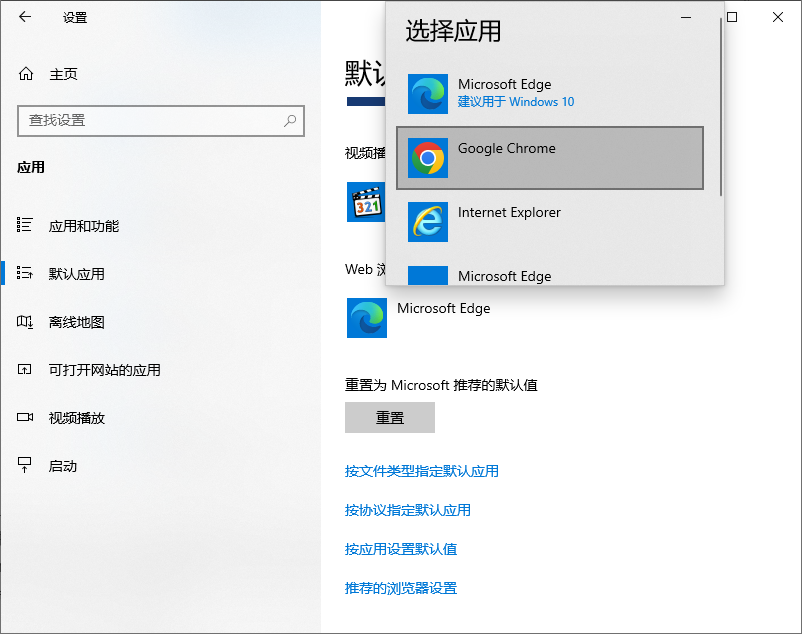Open 按文件类型指定默认应用 link

point(421,471)
